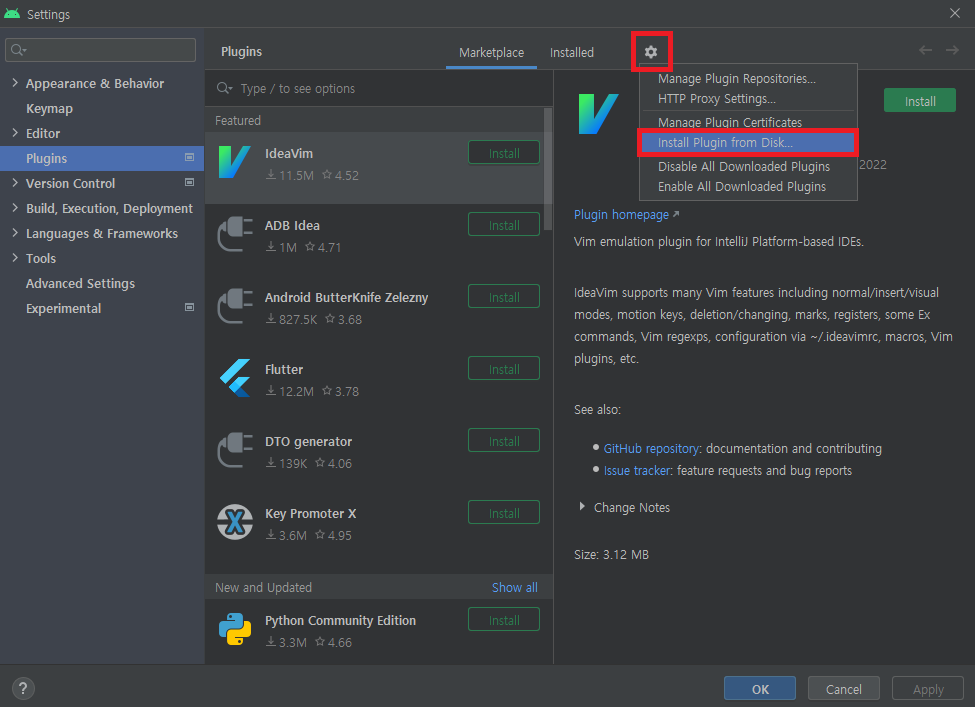Expand the Editor settings node

coord(15,132)
